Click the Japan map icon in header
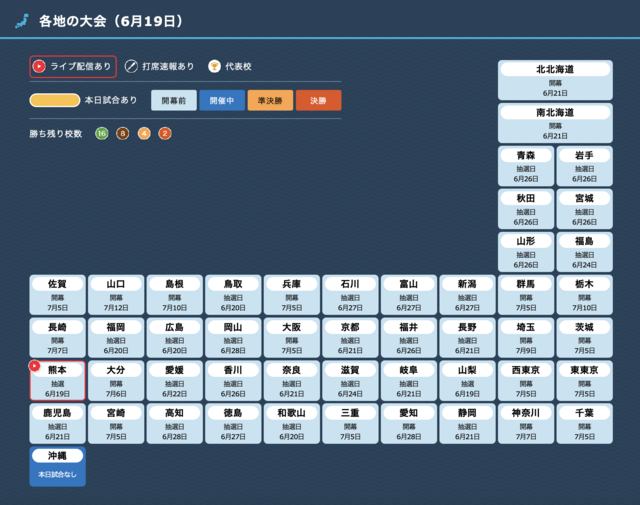Viewport: 640px width, 505px height. (21, 20)
